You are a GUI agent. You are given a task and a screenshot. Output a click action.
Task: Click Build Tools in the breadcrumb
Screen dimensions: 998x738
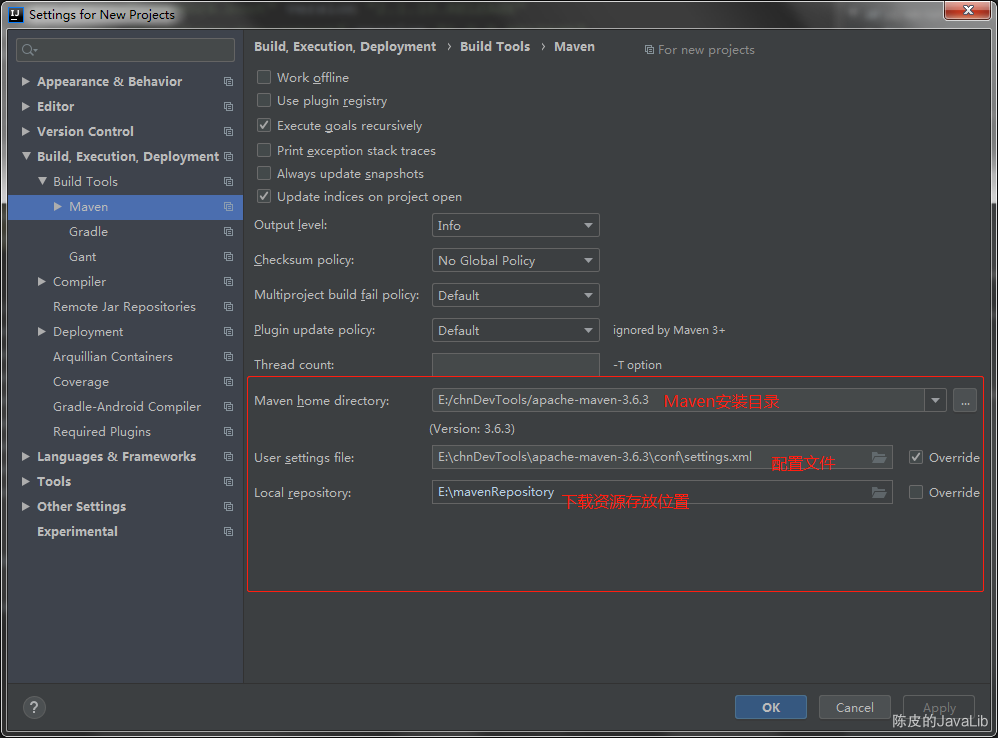coord(495,46)
